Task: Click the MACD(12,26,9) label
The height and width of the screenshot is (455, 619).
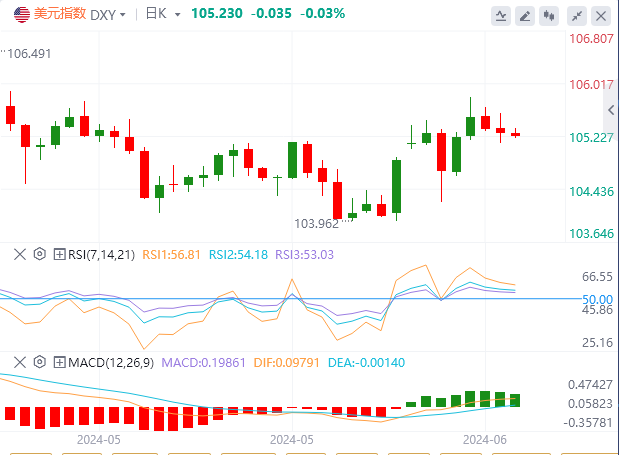Action: (111, 362)
